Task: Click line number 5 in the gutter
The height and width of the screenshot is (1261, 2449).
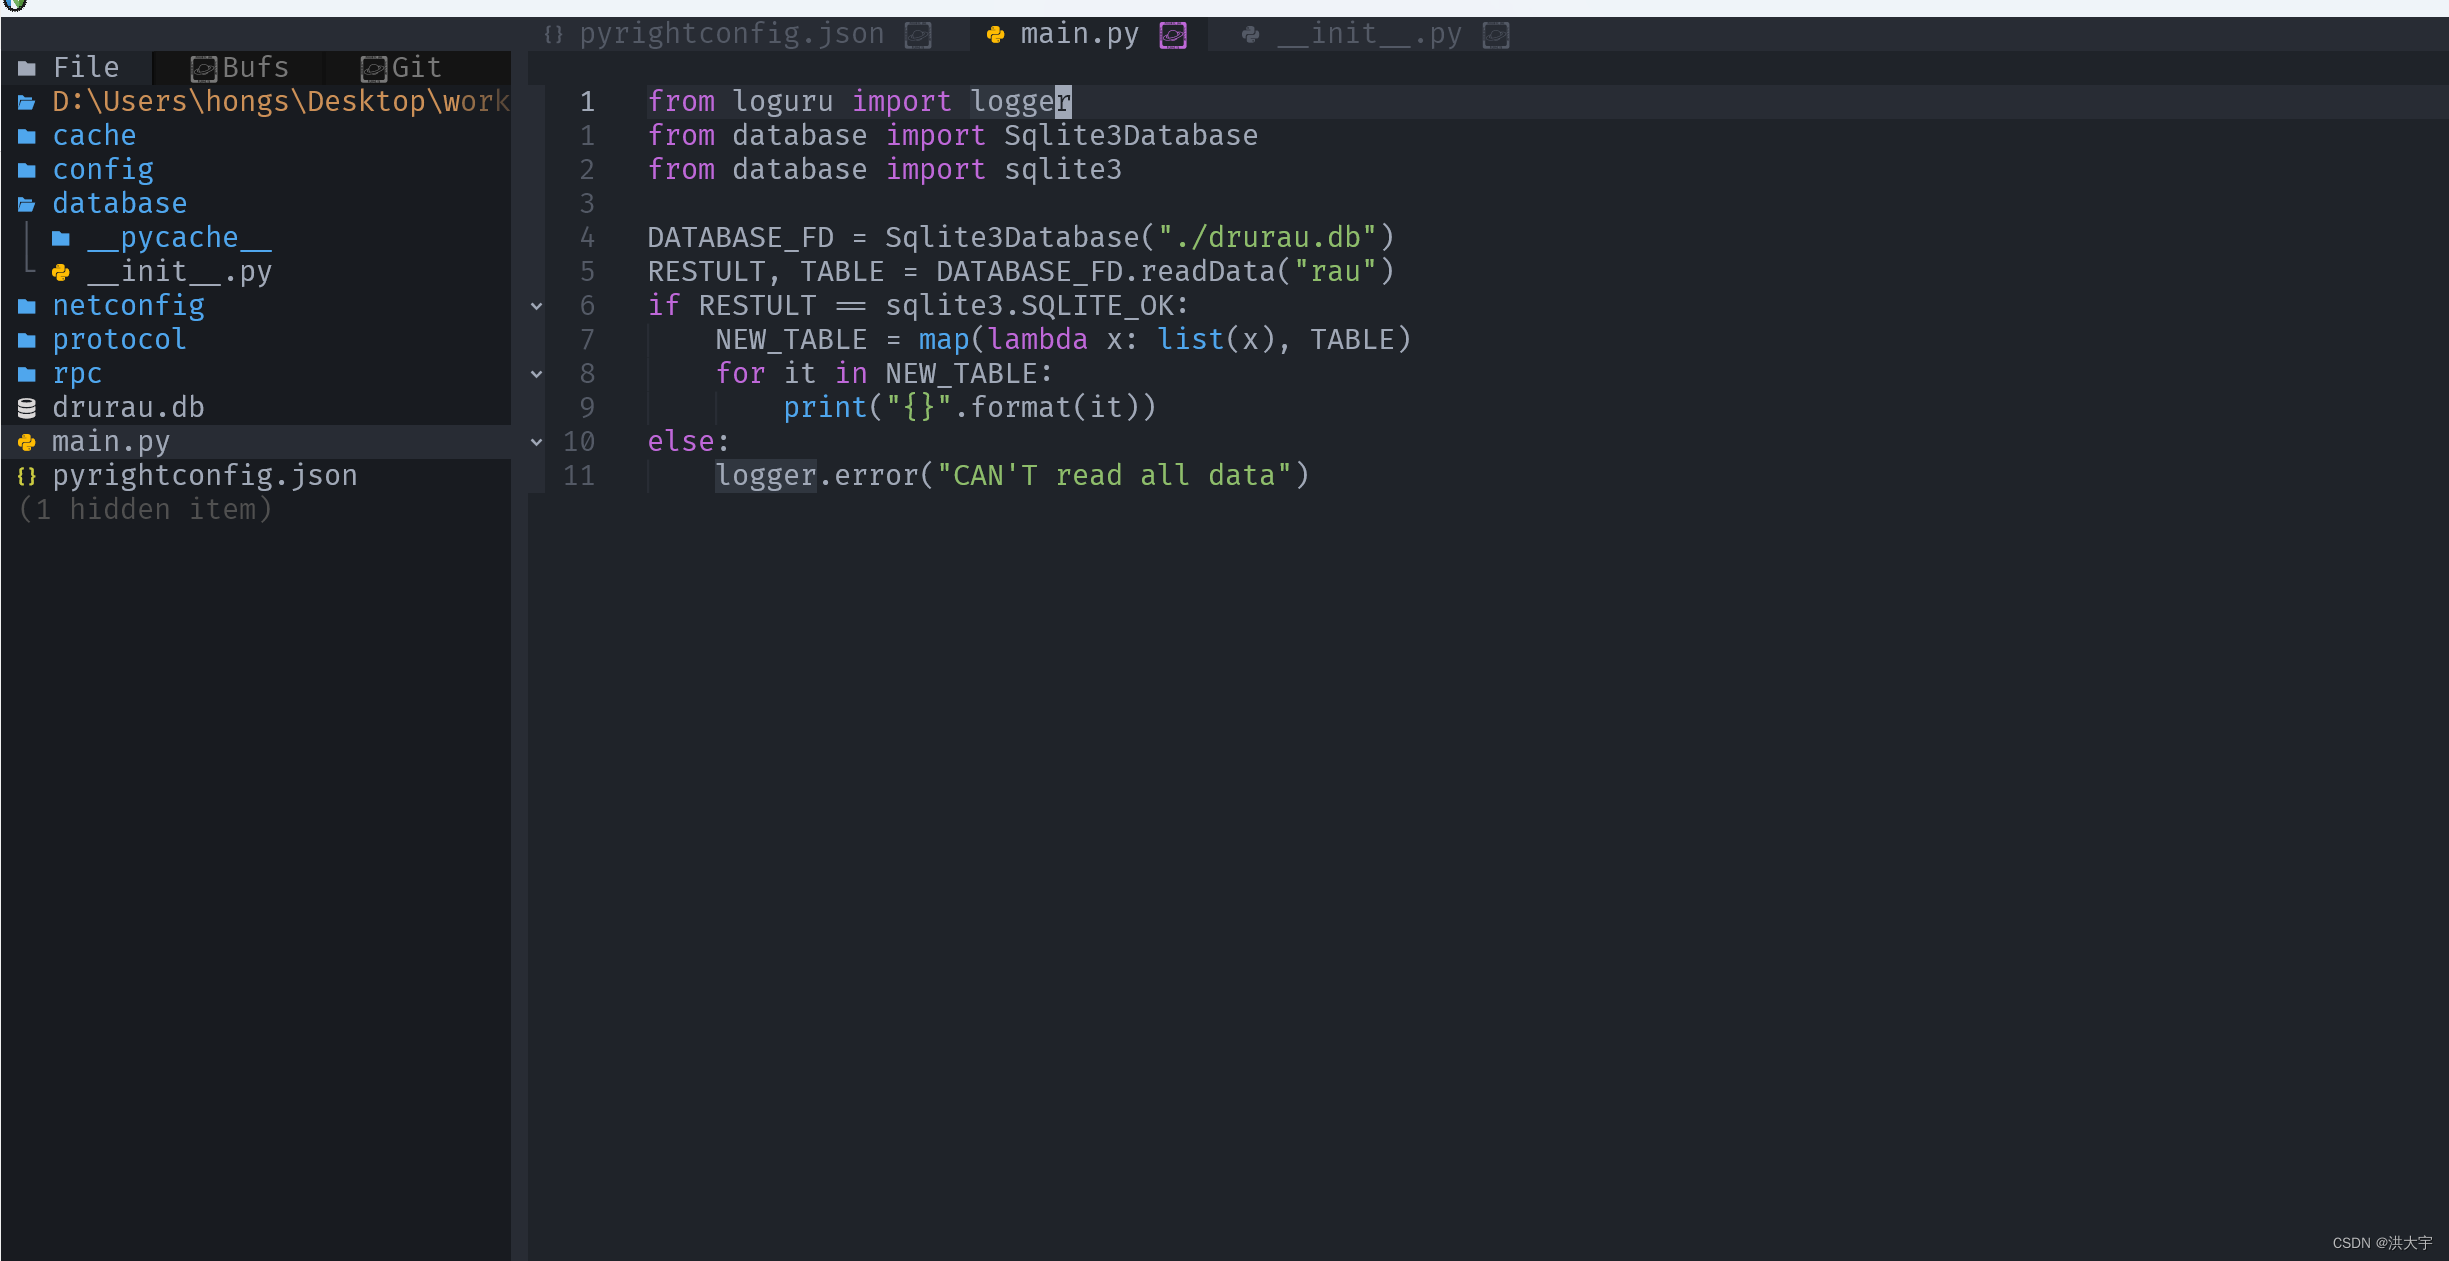Action: tap(587, 271)
